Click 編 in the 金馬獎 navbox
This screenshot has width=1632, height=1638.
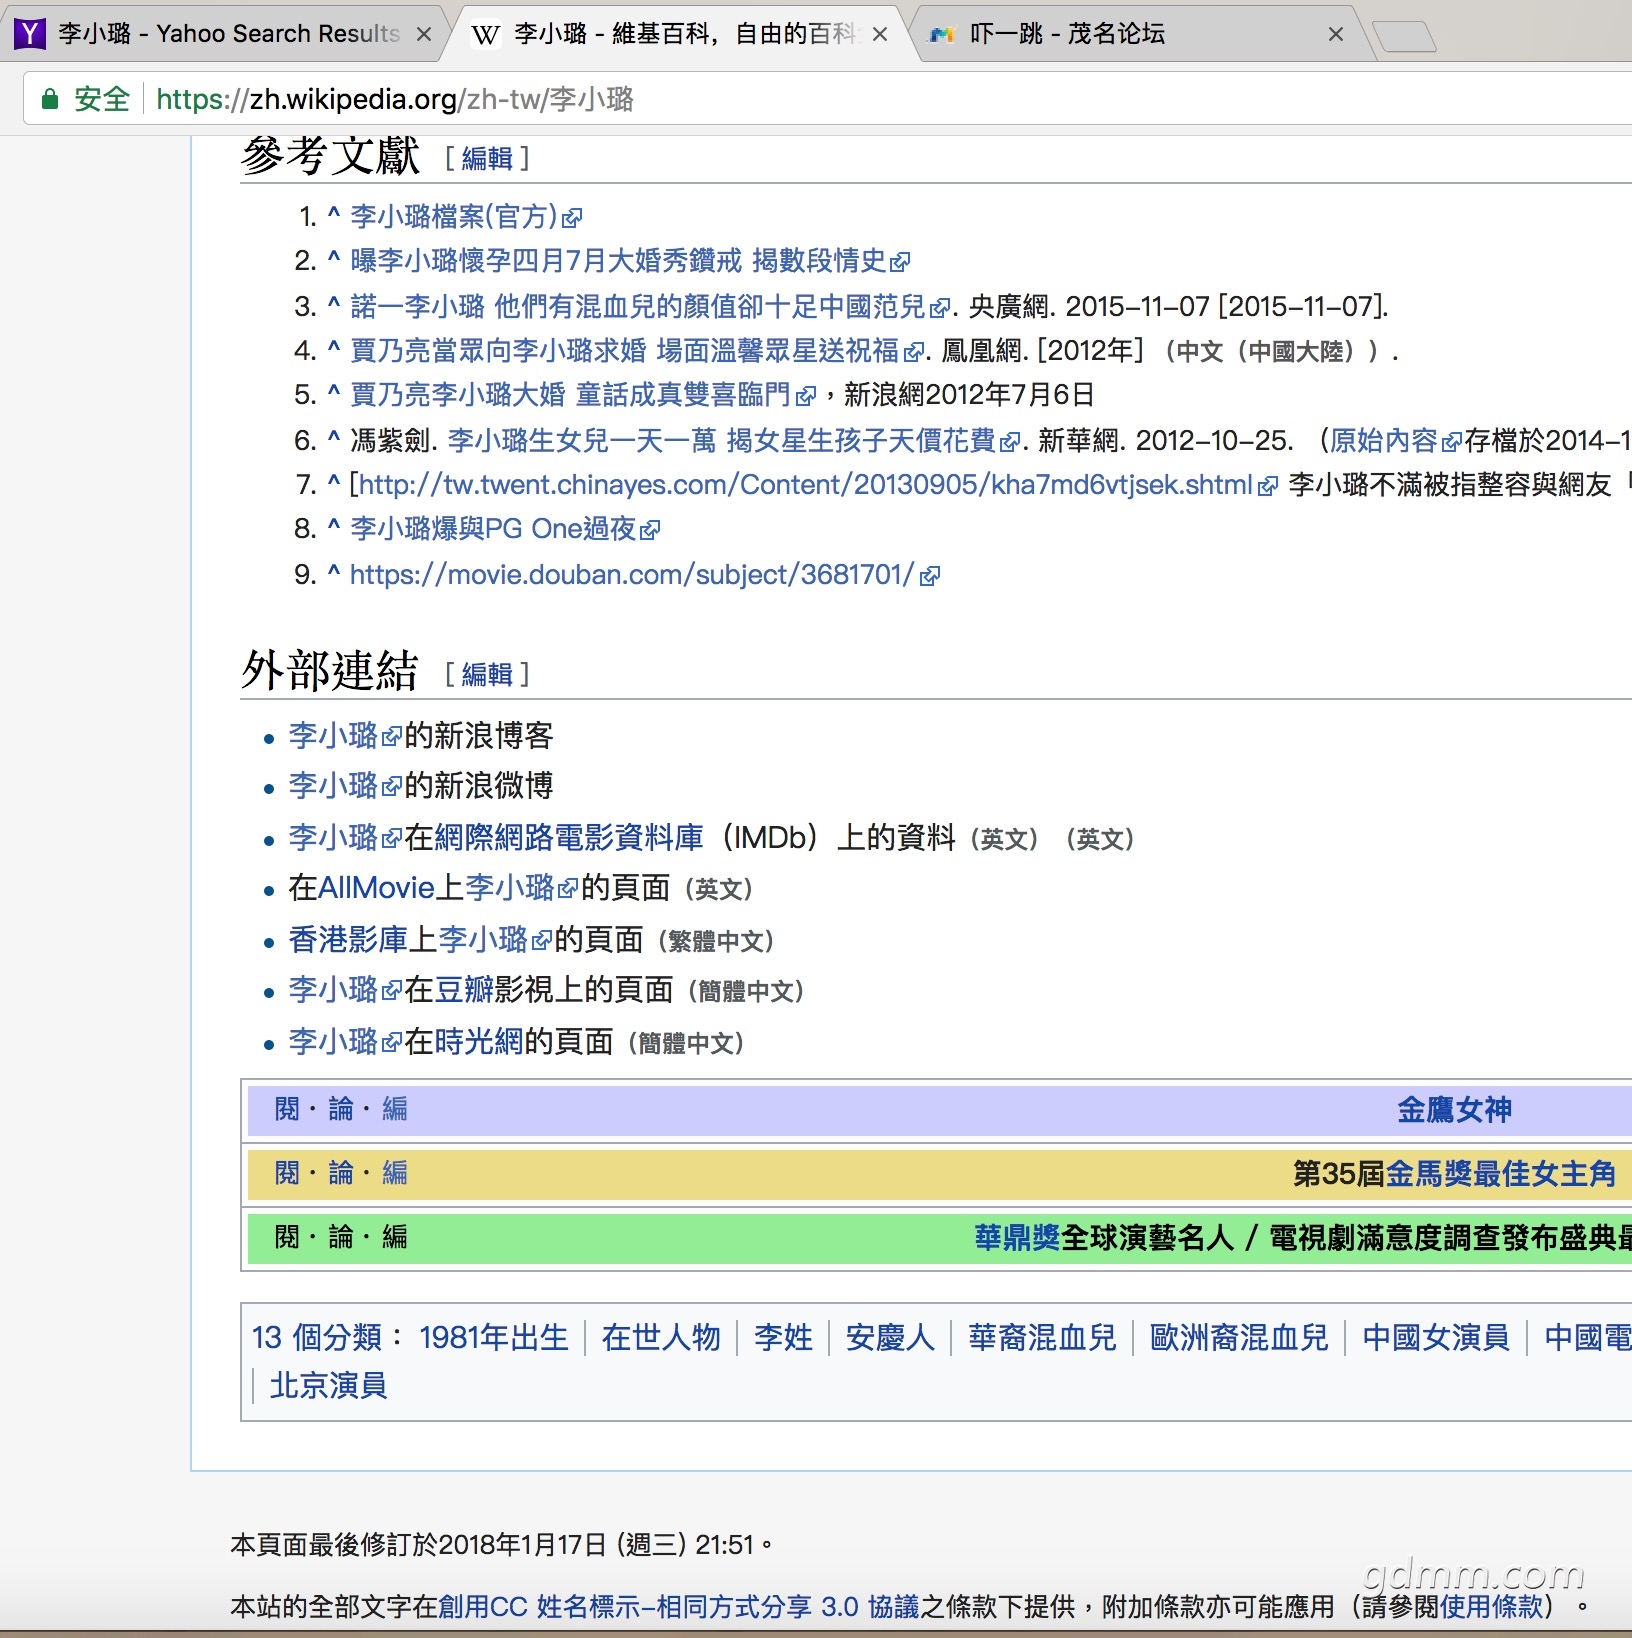(395, 1174)
